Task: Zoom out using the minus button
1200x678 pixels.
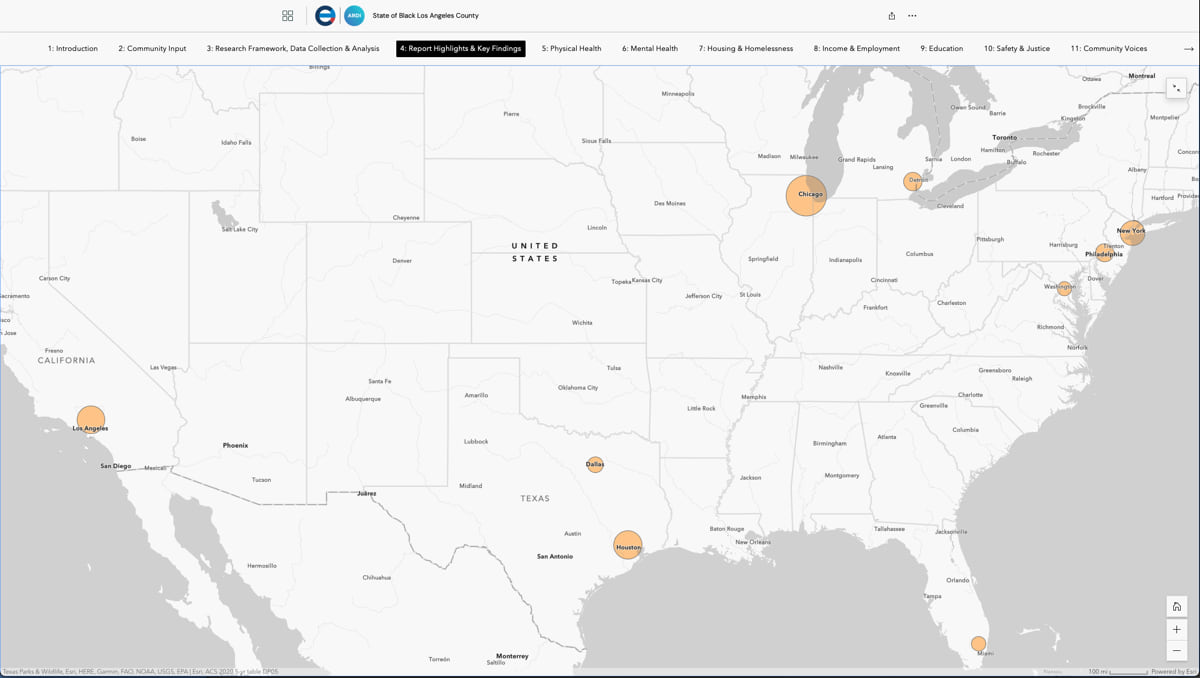Action: (1177, 651)
